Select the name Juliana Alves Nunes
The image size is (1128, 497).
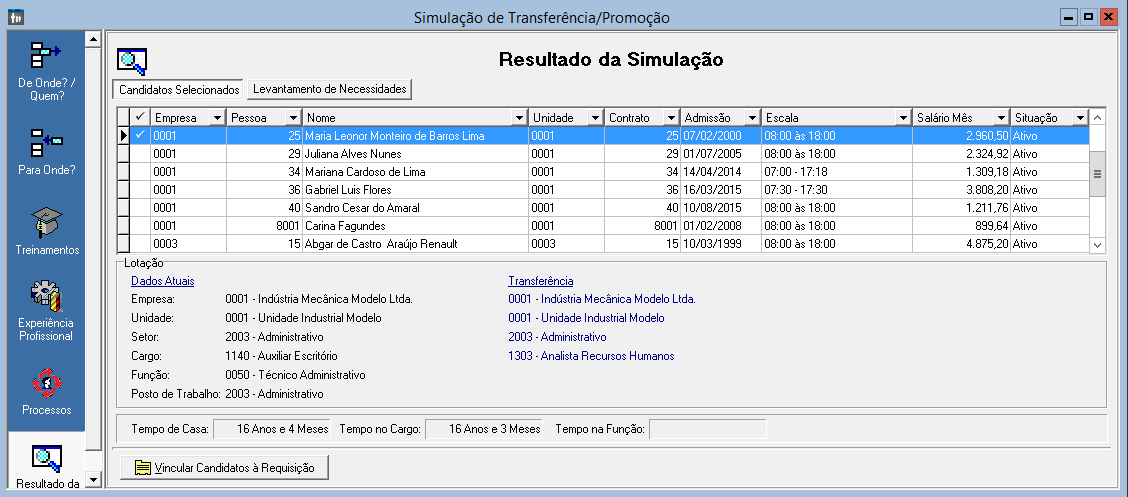click(353, 154)
